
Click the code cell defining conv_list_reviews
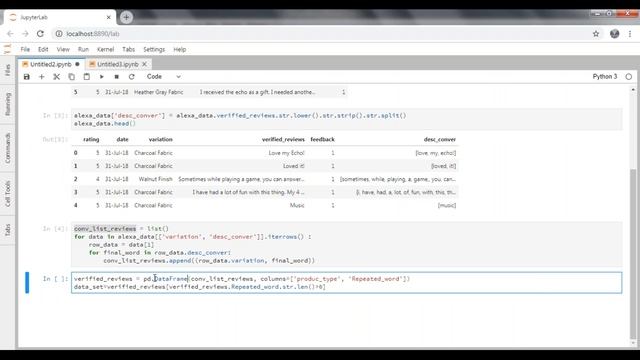[x=347, y=244]
